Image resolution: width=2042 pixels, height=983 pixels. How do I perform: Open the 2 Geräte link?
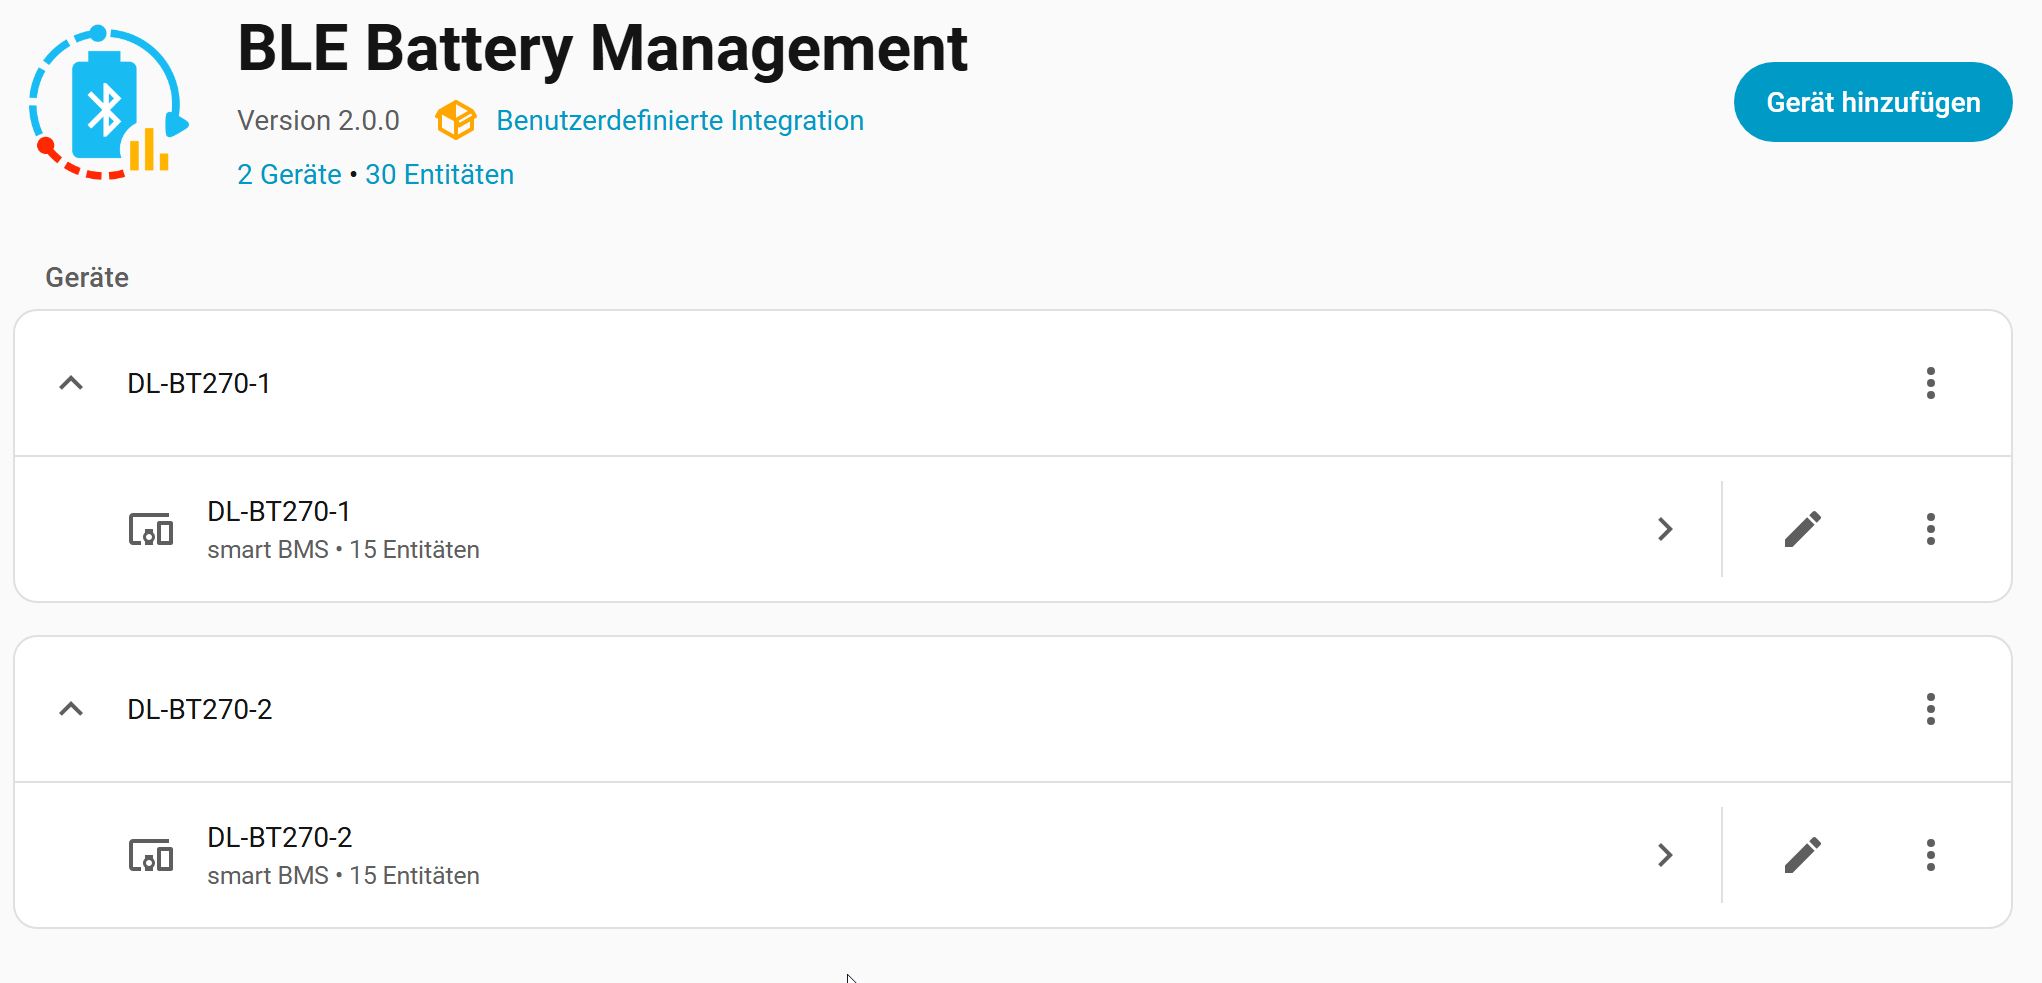[x=289, y=174]
